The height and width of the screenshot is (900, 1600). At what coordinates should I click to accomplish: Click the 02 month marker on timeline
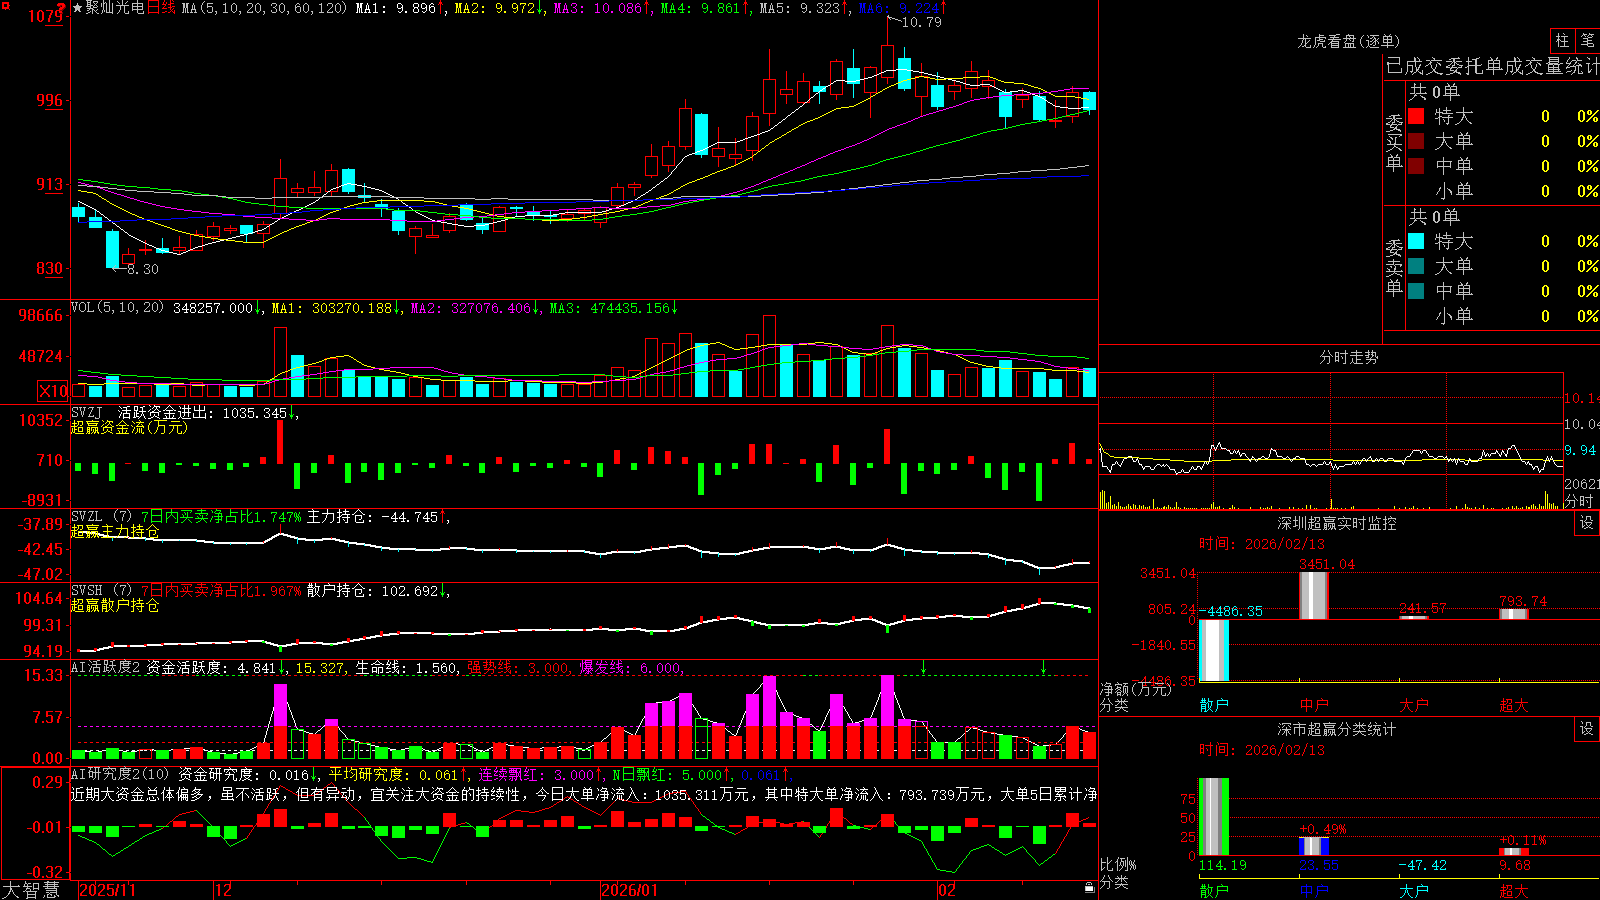(x=946, y=890)
